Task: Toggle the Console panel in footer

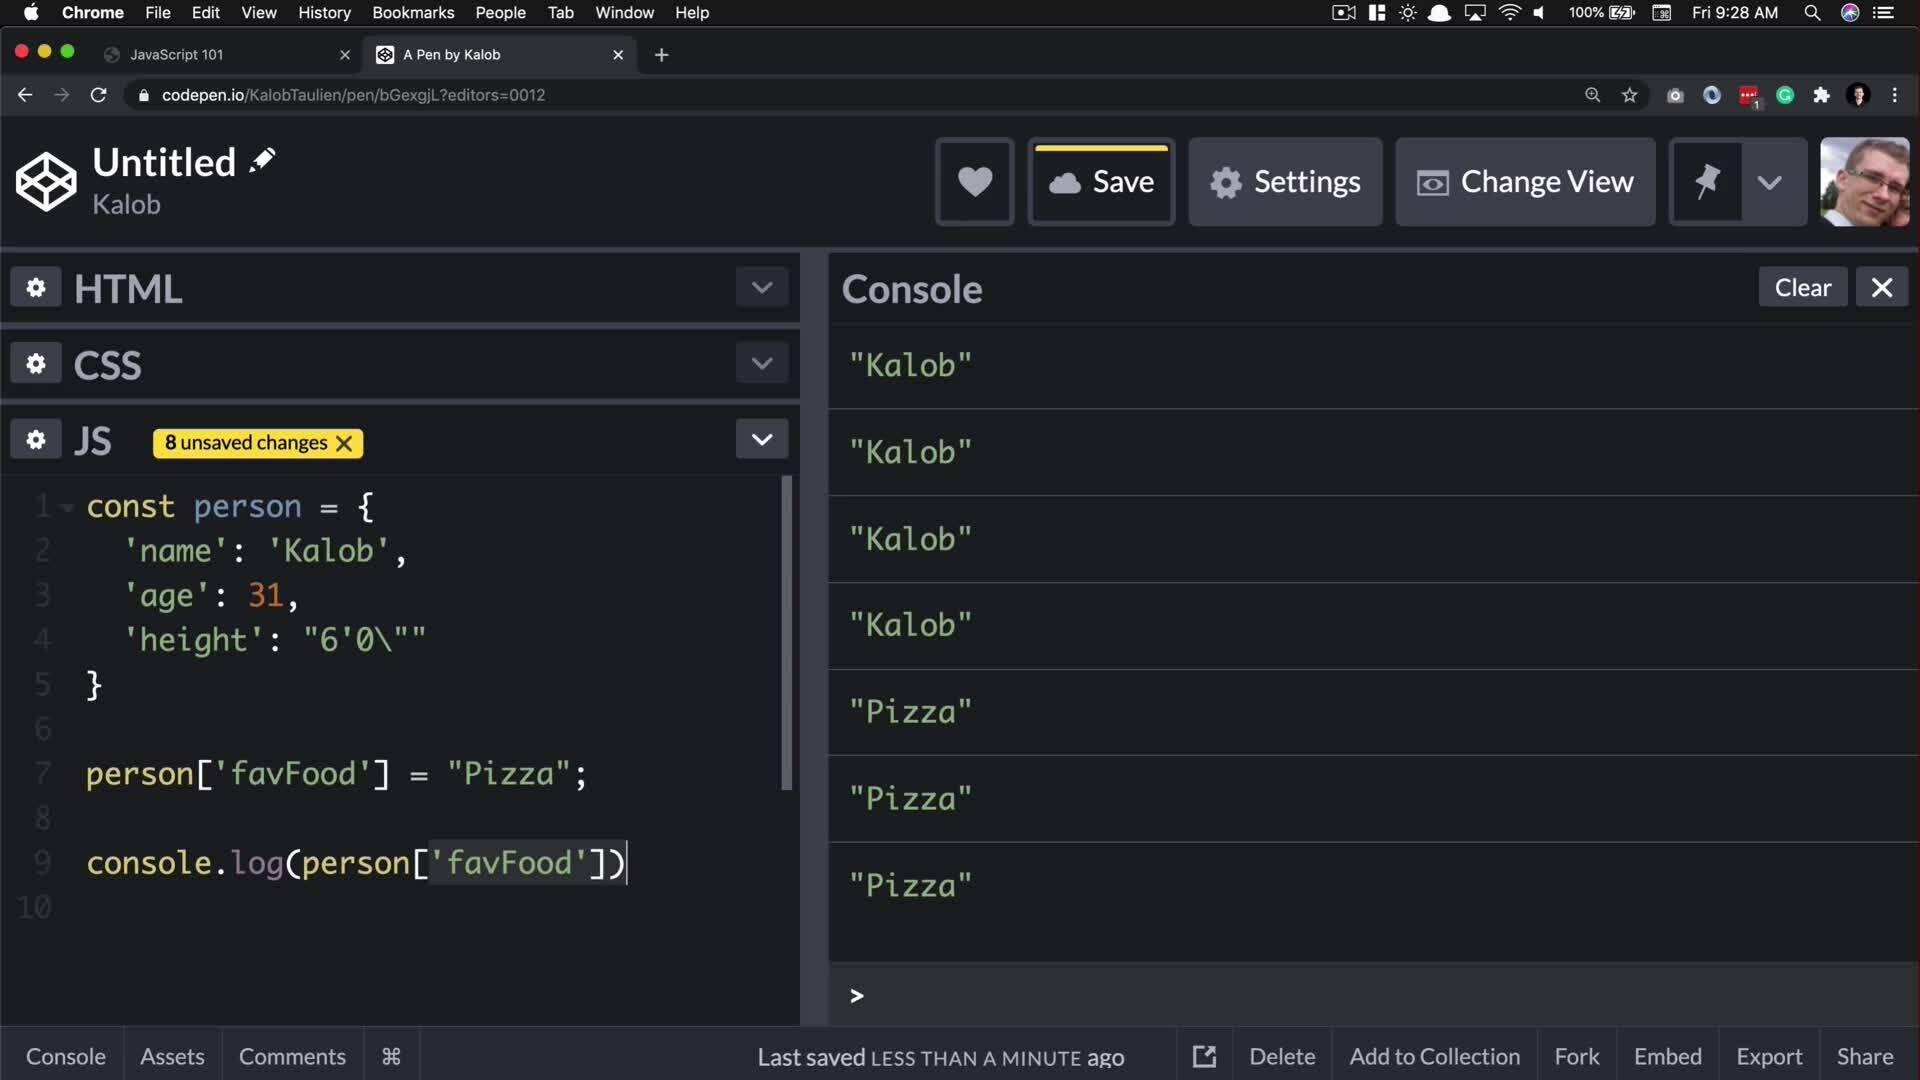Action: (x=66, y=1056)
